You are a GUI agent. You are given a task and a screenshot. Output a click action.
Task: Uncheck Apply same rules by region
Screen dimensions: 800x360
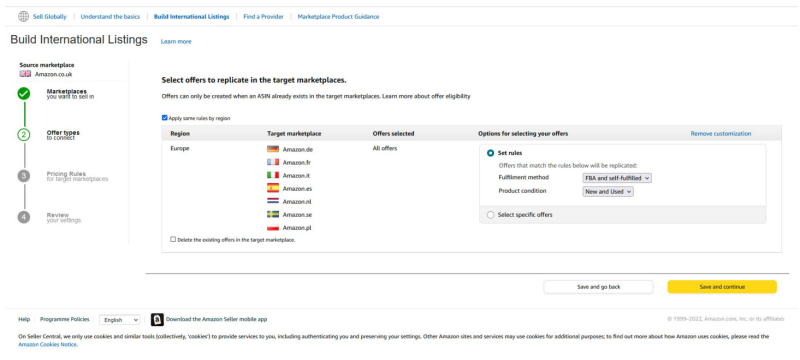tap(165, 118)
